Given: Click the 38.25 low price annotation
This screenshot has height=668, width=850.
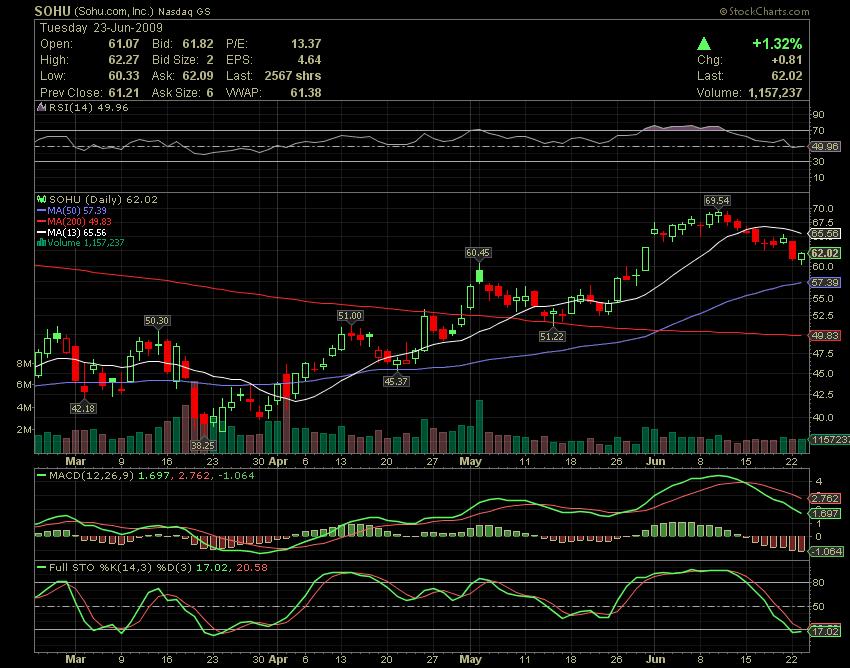Looking at the screenshot, I should pyautogui.click(x=203, y=446).
